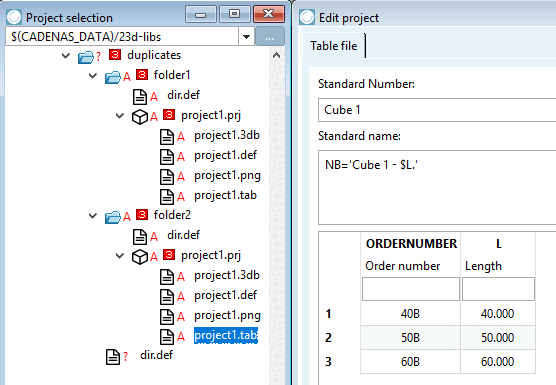Click the document icon of folder1's project1.3db

pos(167,137)
